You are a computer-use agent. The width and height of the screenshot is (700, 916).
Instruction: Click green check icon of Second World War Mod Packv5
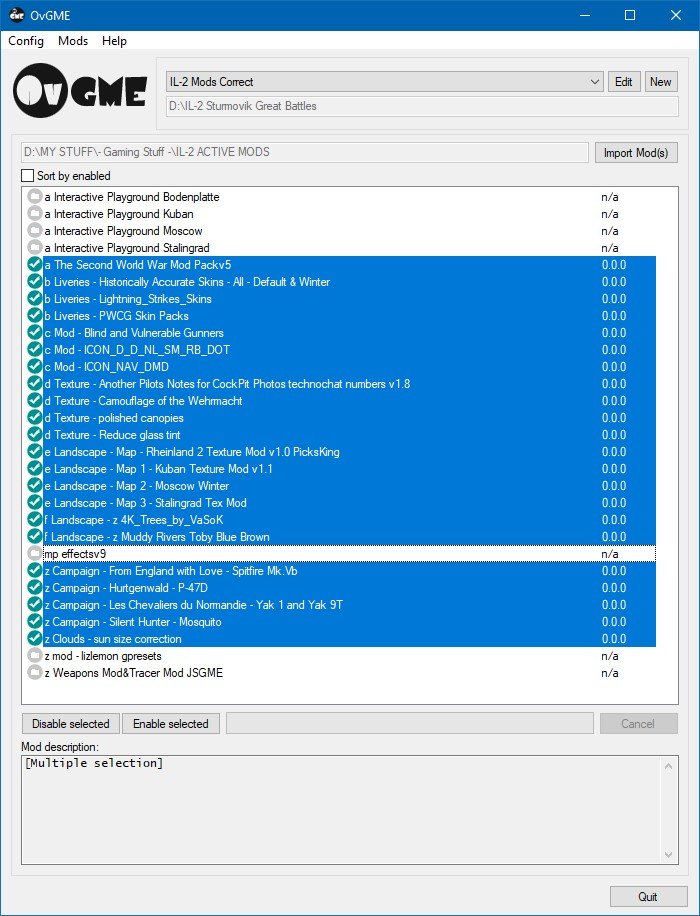(34, 265)
